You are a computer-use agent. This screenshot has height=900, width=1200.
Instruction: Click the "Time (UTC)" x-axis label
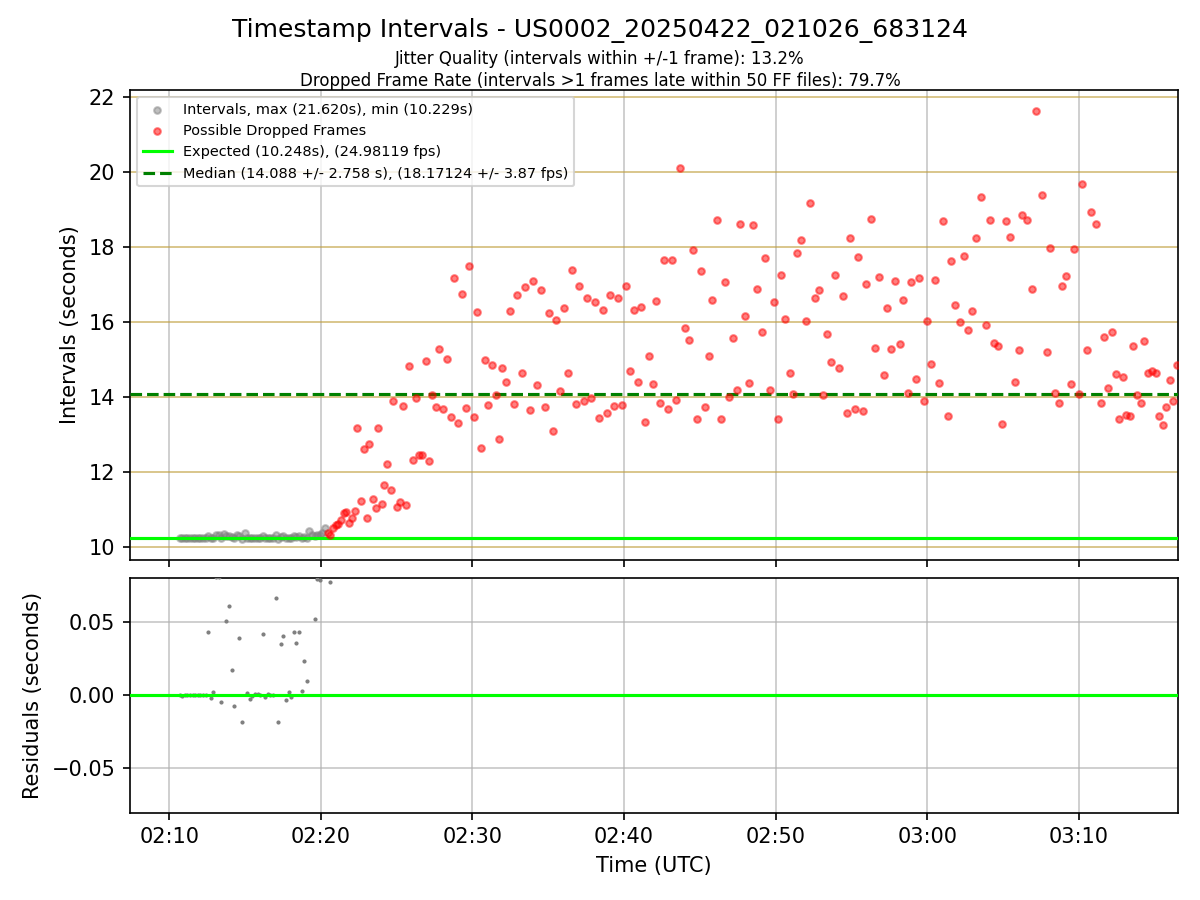coord(653,865)
